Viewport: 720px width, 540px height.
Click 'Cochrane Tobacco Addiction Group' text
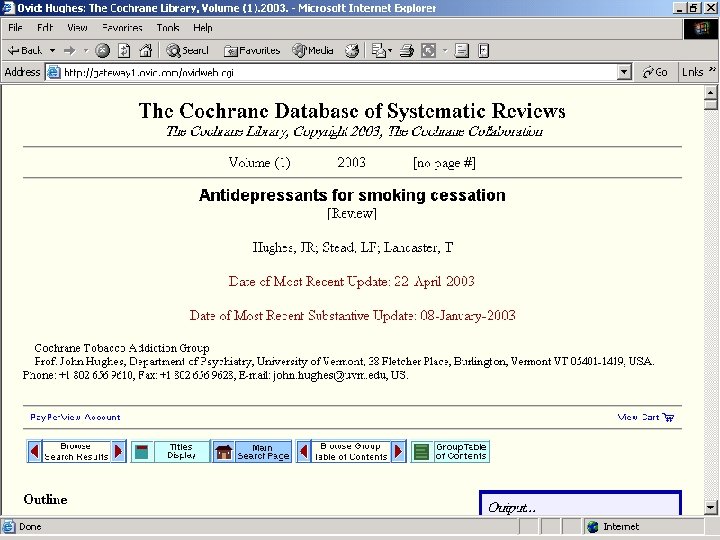122,348
